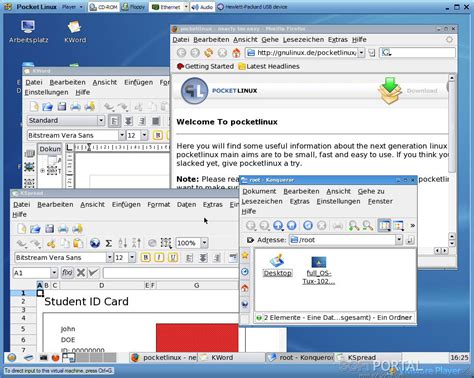Launch Firefox from taskbar quick-launch icon

[55, 358]
